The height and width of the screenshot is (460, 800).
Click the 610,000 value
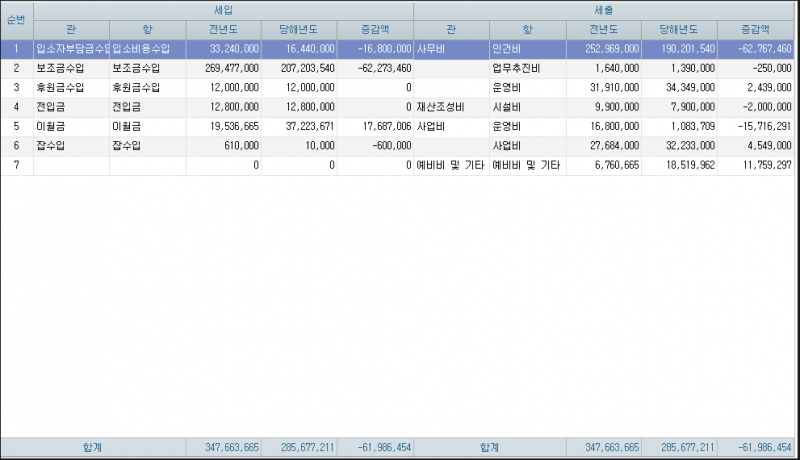point(242,146)
